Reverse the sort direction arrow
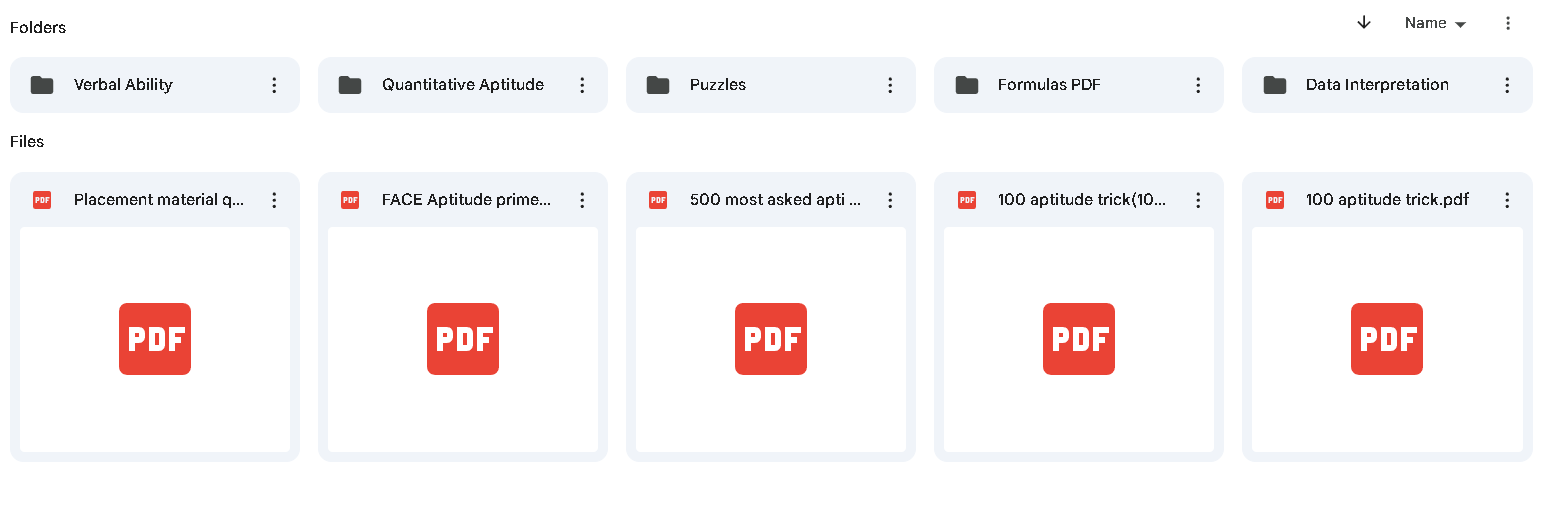The height and width of the screenshot is (512, 1547). click(x=1364, y=23)
